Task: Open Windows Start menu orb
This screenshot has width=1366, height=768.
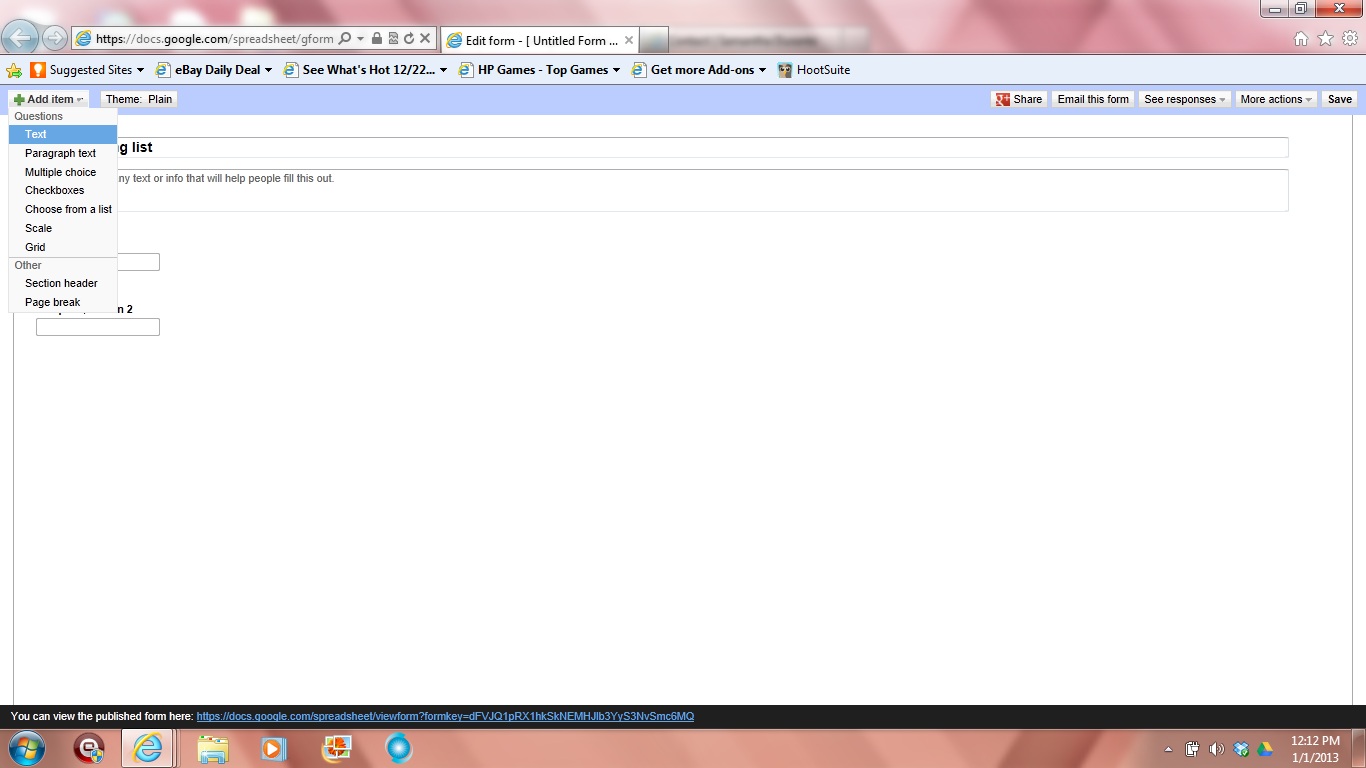Action: [27, 748]
